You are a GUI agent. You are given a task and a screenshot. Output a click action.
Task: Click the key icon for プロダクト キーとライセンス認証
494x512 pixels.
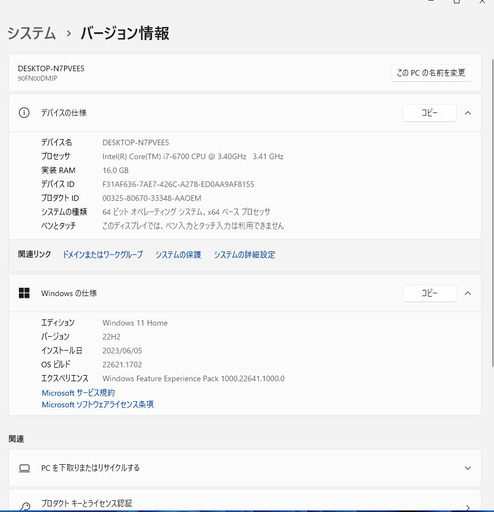tap(25, 506)
